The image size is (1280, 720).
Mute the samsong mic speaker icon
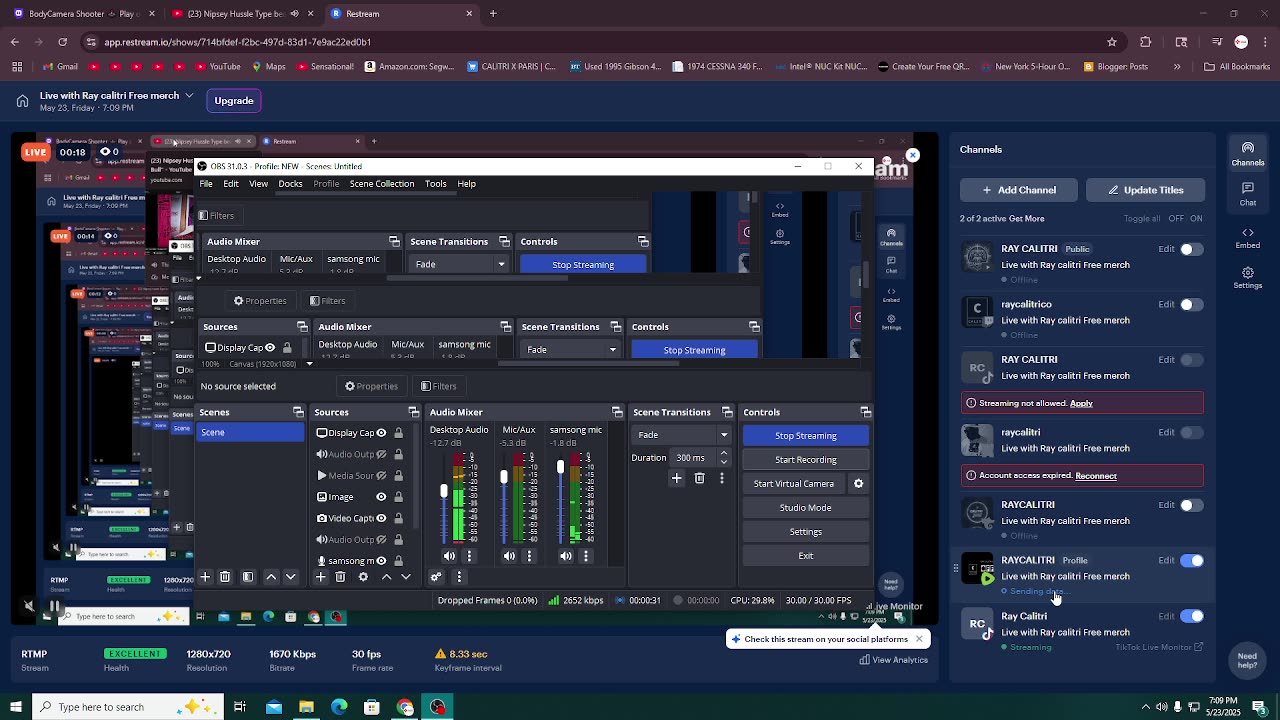tap(566, 556)
